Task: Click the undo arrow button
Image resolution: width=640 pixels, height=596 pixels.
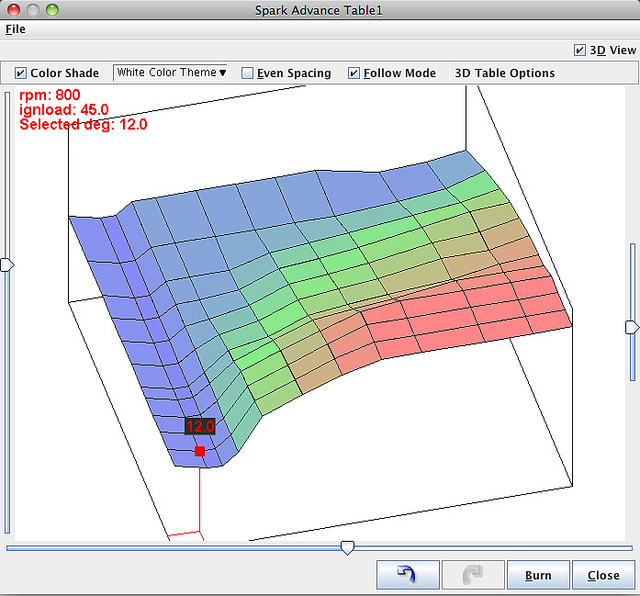Action: [x=408, y=575]
